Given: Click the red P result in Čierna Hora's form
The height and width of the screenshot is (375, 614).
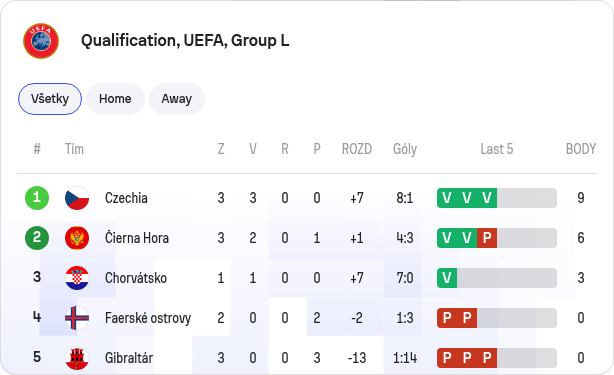Looking at the screenshot, I should (x=487, y=238).
